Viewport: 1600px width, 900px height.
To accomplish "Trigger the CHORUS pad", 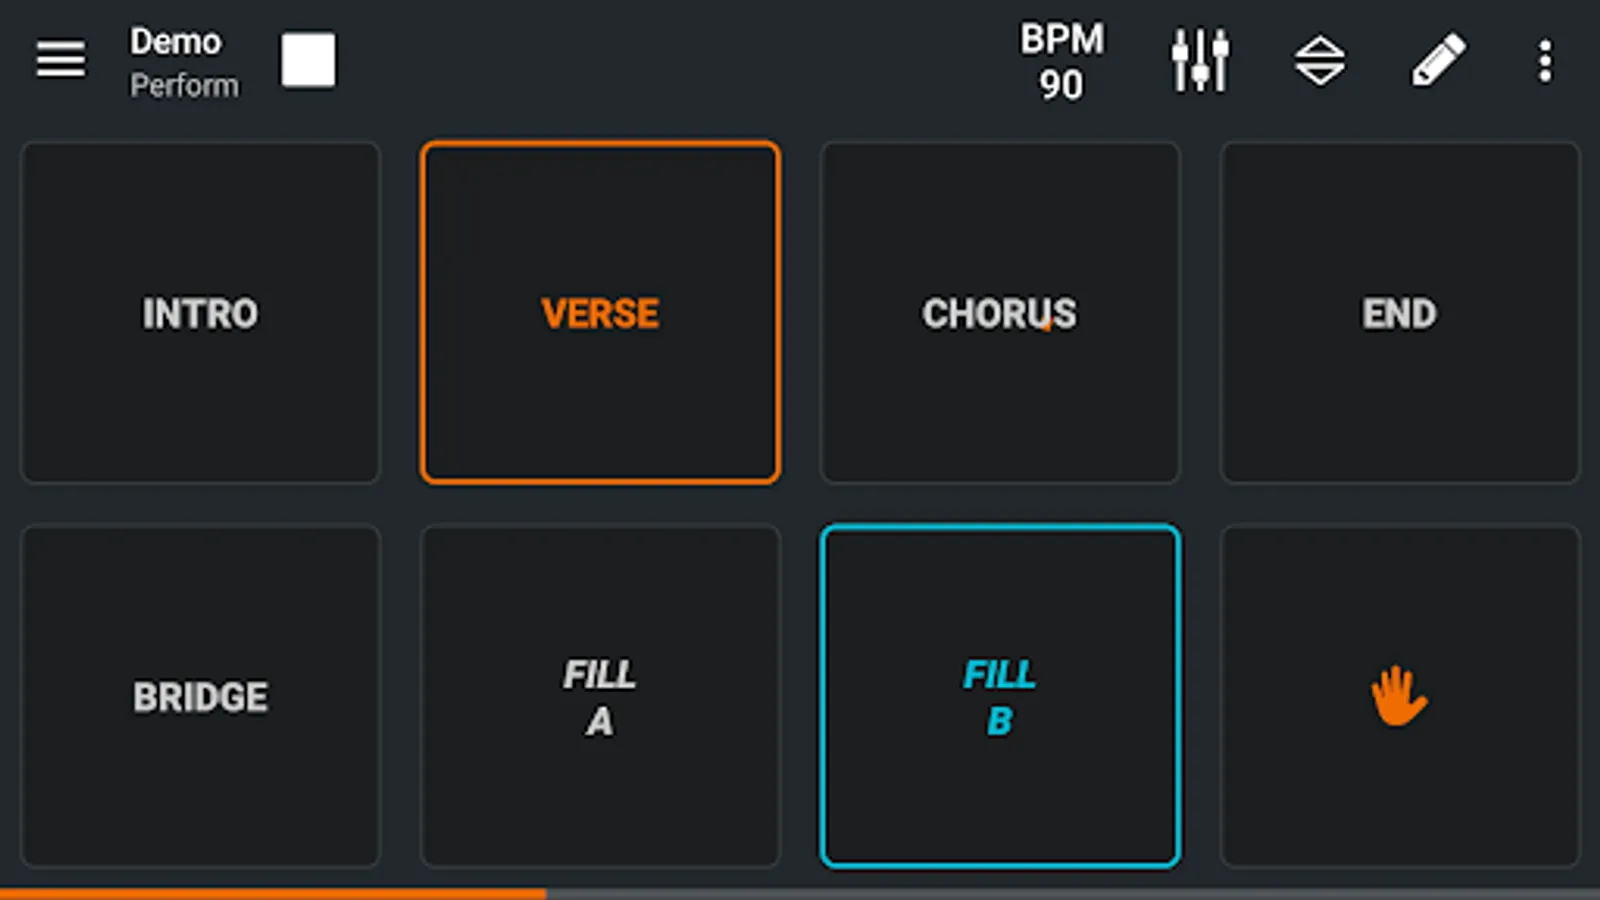I will [x=1000, y=313].
